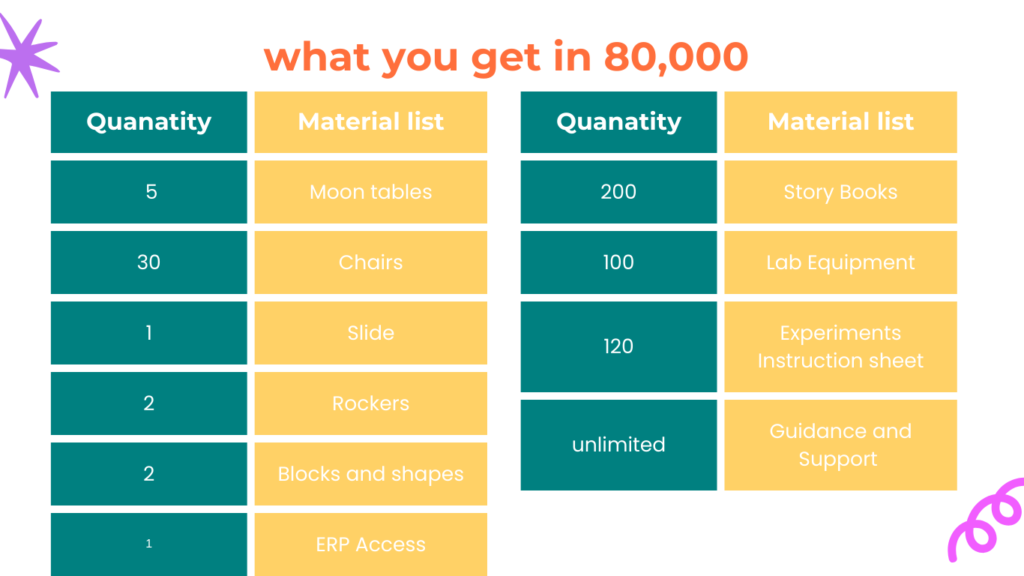Click the Story Books cell
Screen dimensions: 1024x576
click(x=840, y=192)
